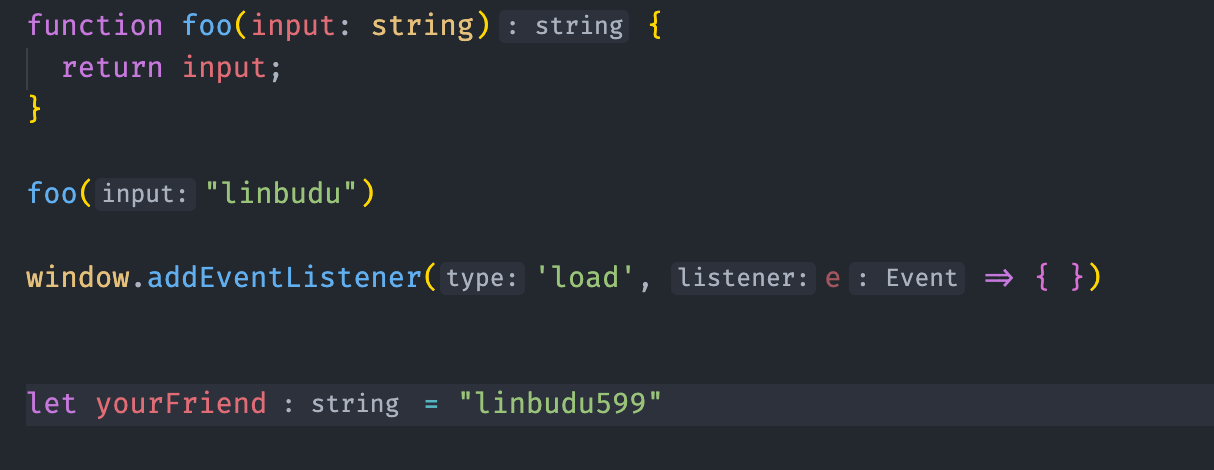Click the addEventListener method name

[x=284, y=278]
